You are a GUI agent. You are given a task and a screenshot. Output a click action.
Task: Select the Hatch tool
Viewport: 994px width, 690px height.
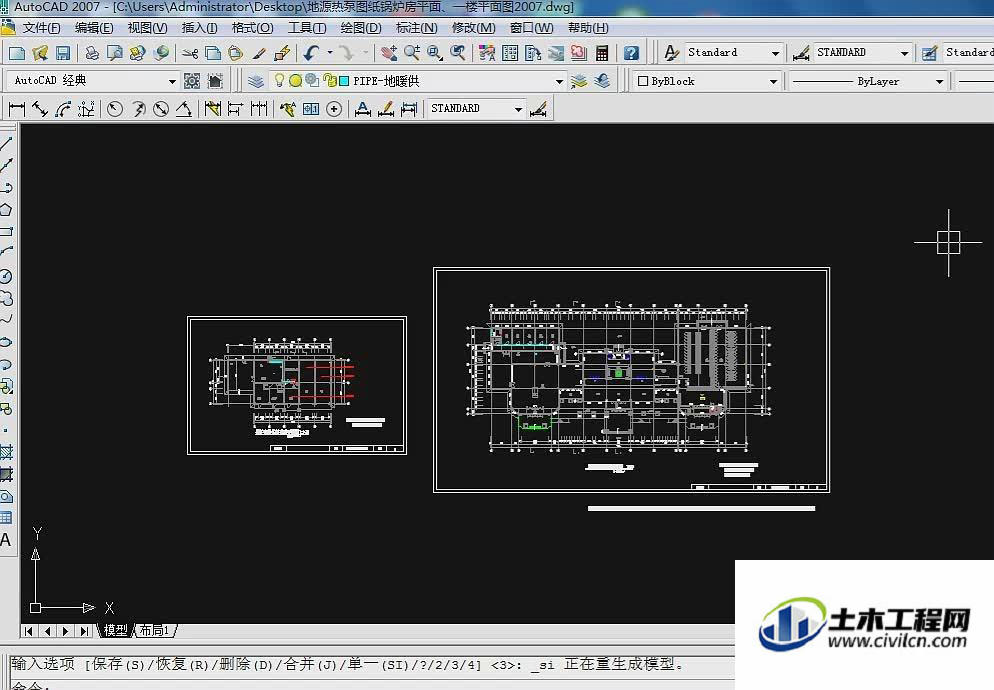(x=6, y=452)
